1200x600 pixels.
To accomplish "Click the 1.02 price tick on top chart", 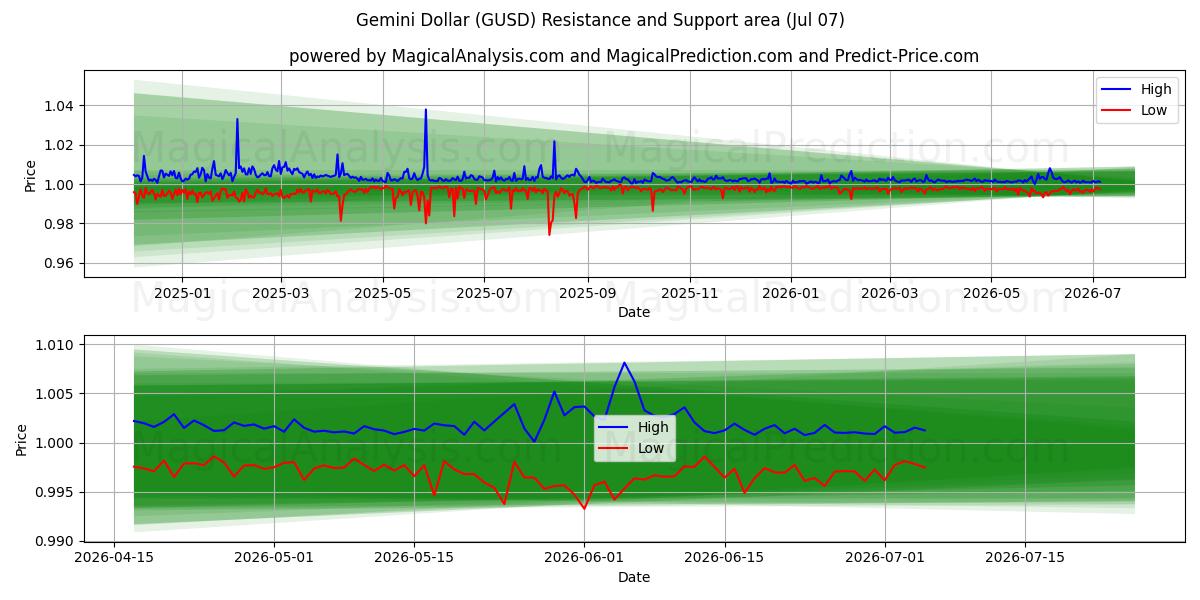I will point(61,145).
